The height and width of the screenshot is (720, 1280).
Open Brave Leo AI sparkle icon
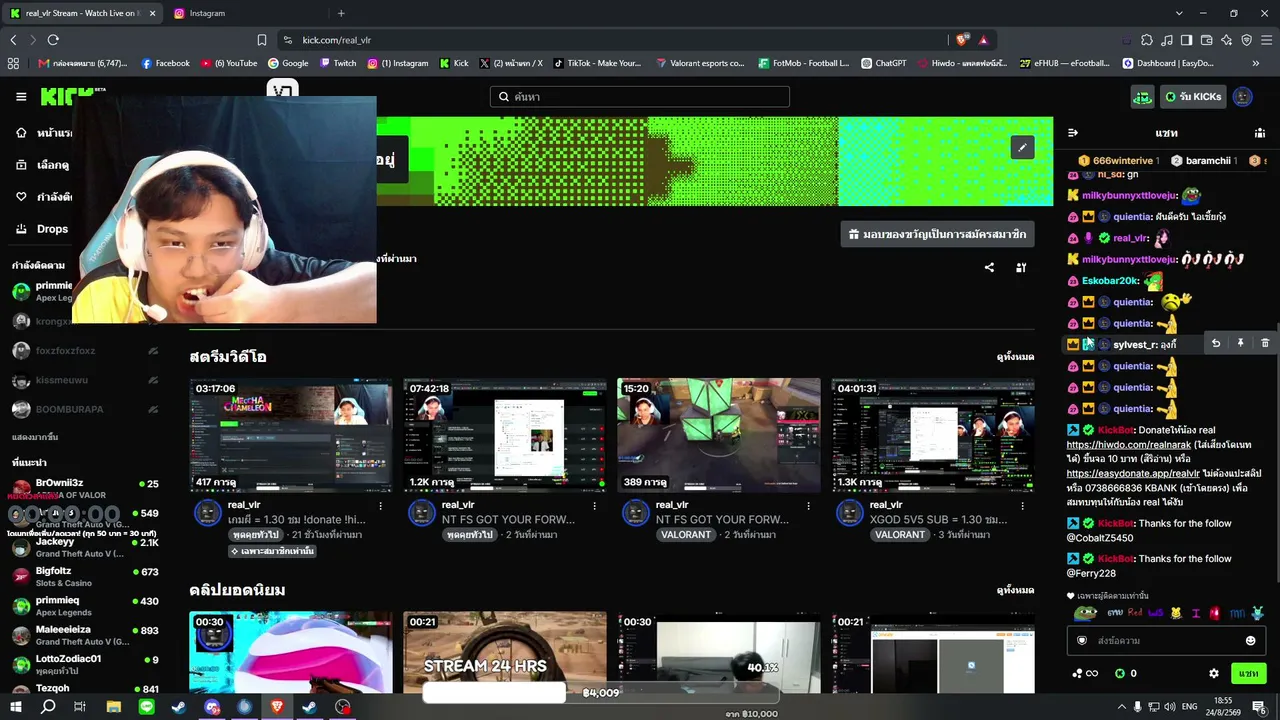(1227, 40)
